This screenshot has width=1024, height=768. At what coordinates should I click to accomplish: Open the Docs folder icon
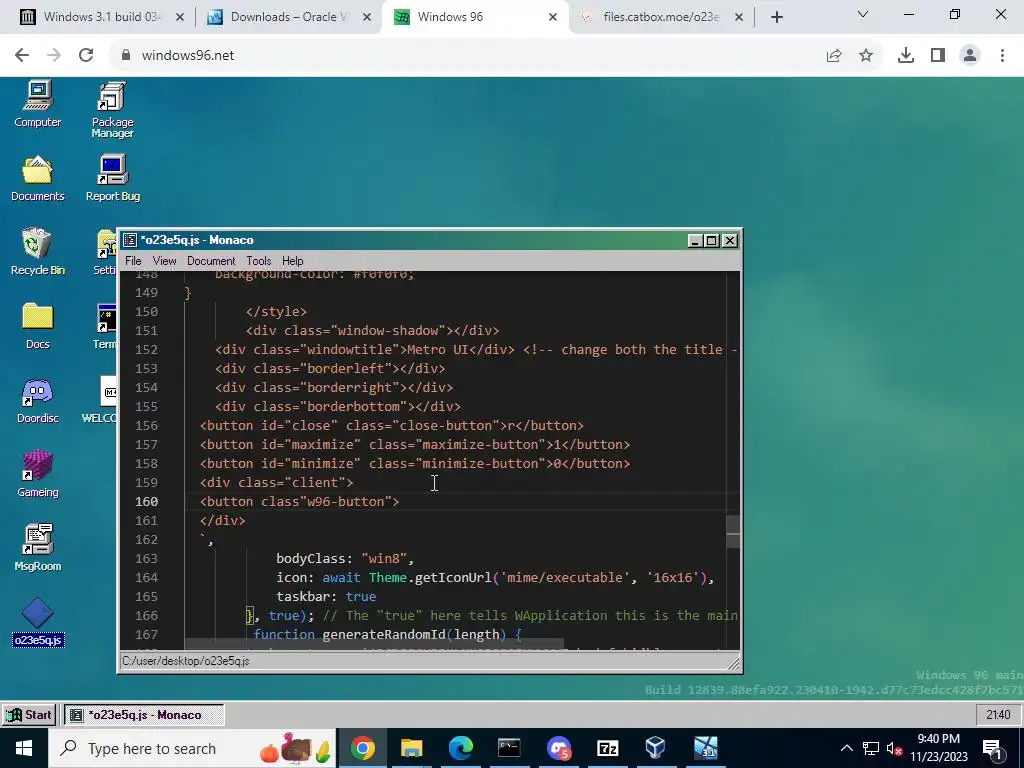37,326
